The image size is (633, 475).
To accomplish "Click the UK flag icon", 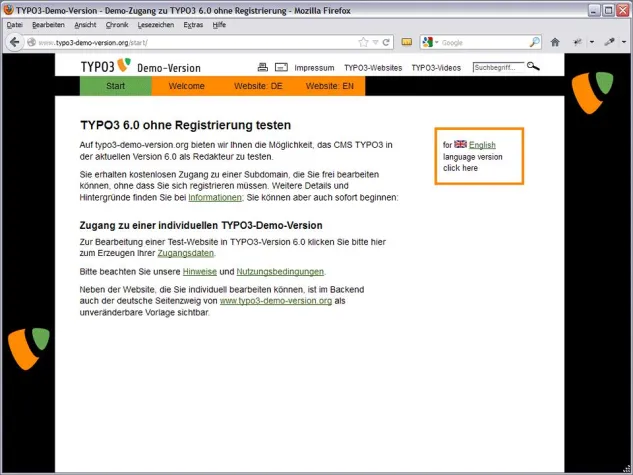I will click(x=460, y=144).
